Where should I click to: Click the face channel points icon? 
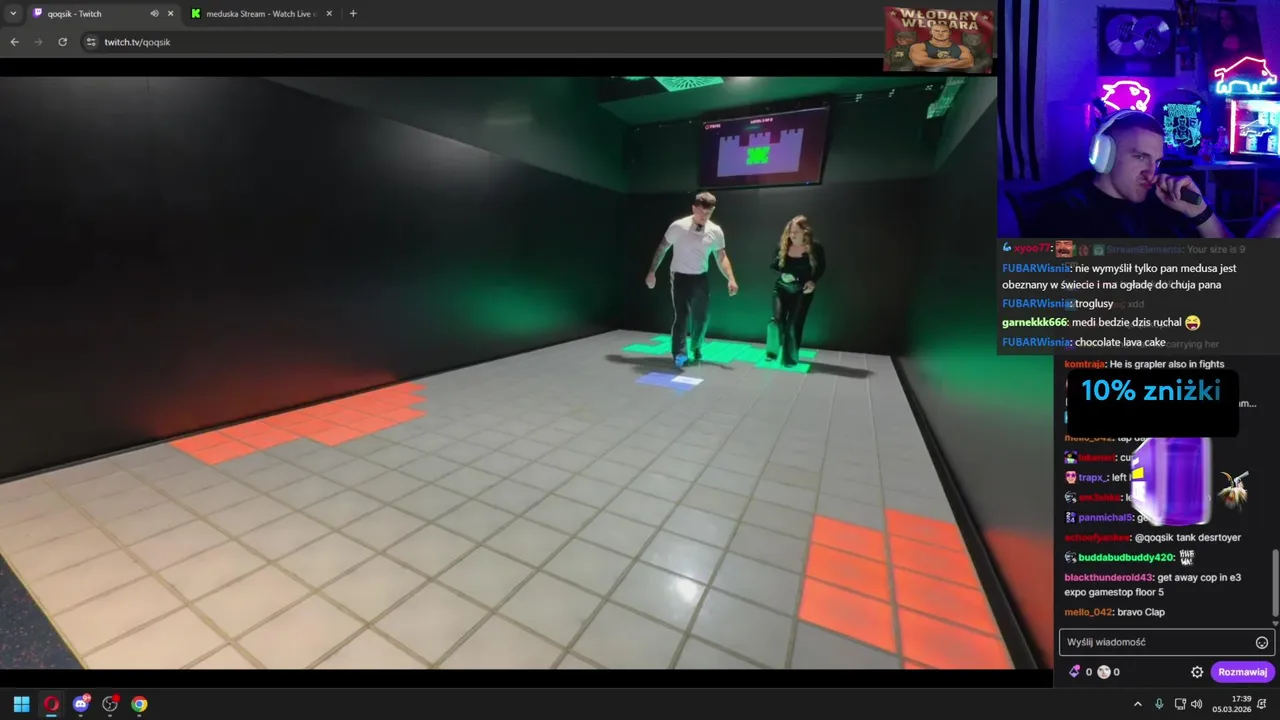(1104, 672)
